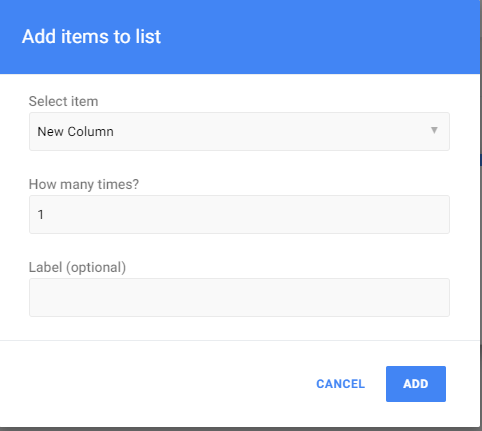Click the ADD button
This screenshot has width=482, height=431.
[416, 384]
